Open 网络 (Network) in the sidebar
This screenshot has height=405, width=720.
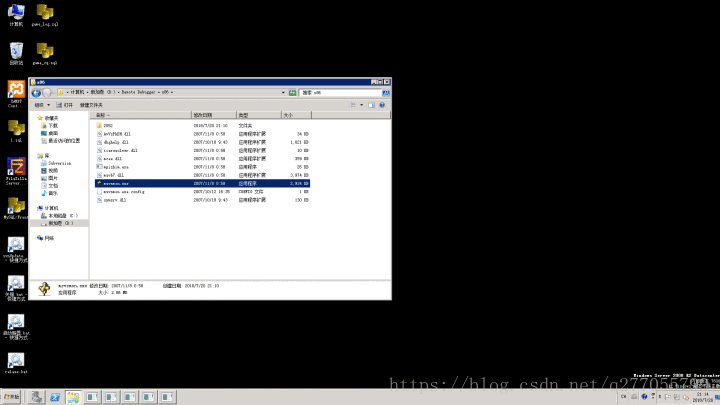(46, 238)
